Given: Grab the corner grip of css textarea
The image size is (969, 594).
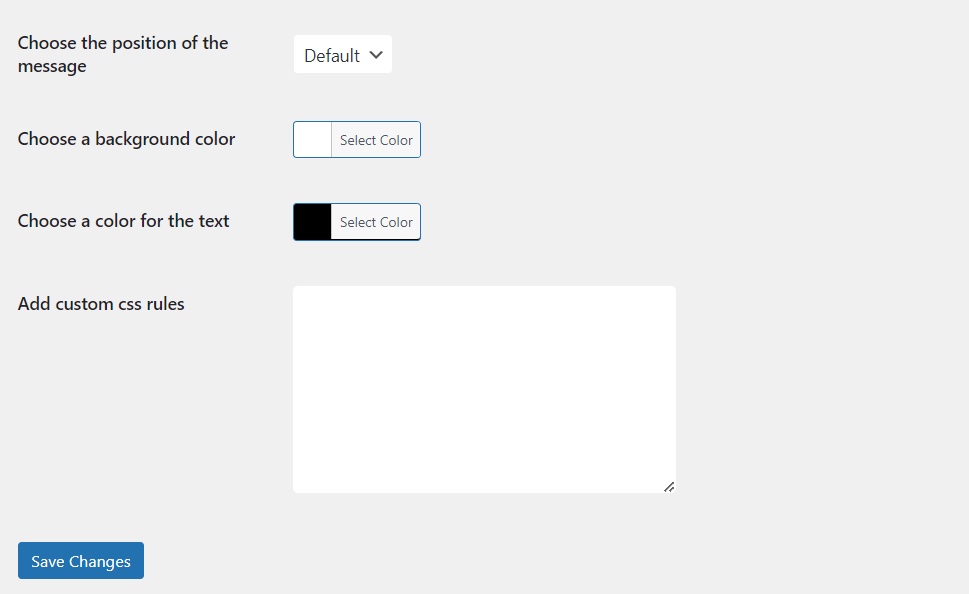Looking at the screenshot, I should tap(669, 486).
